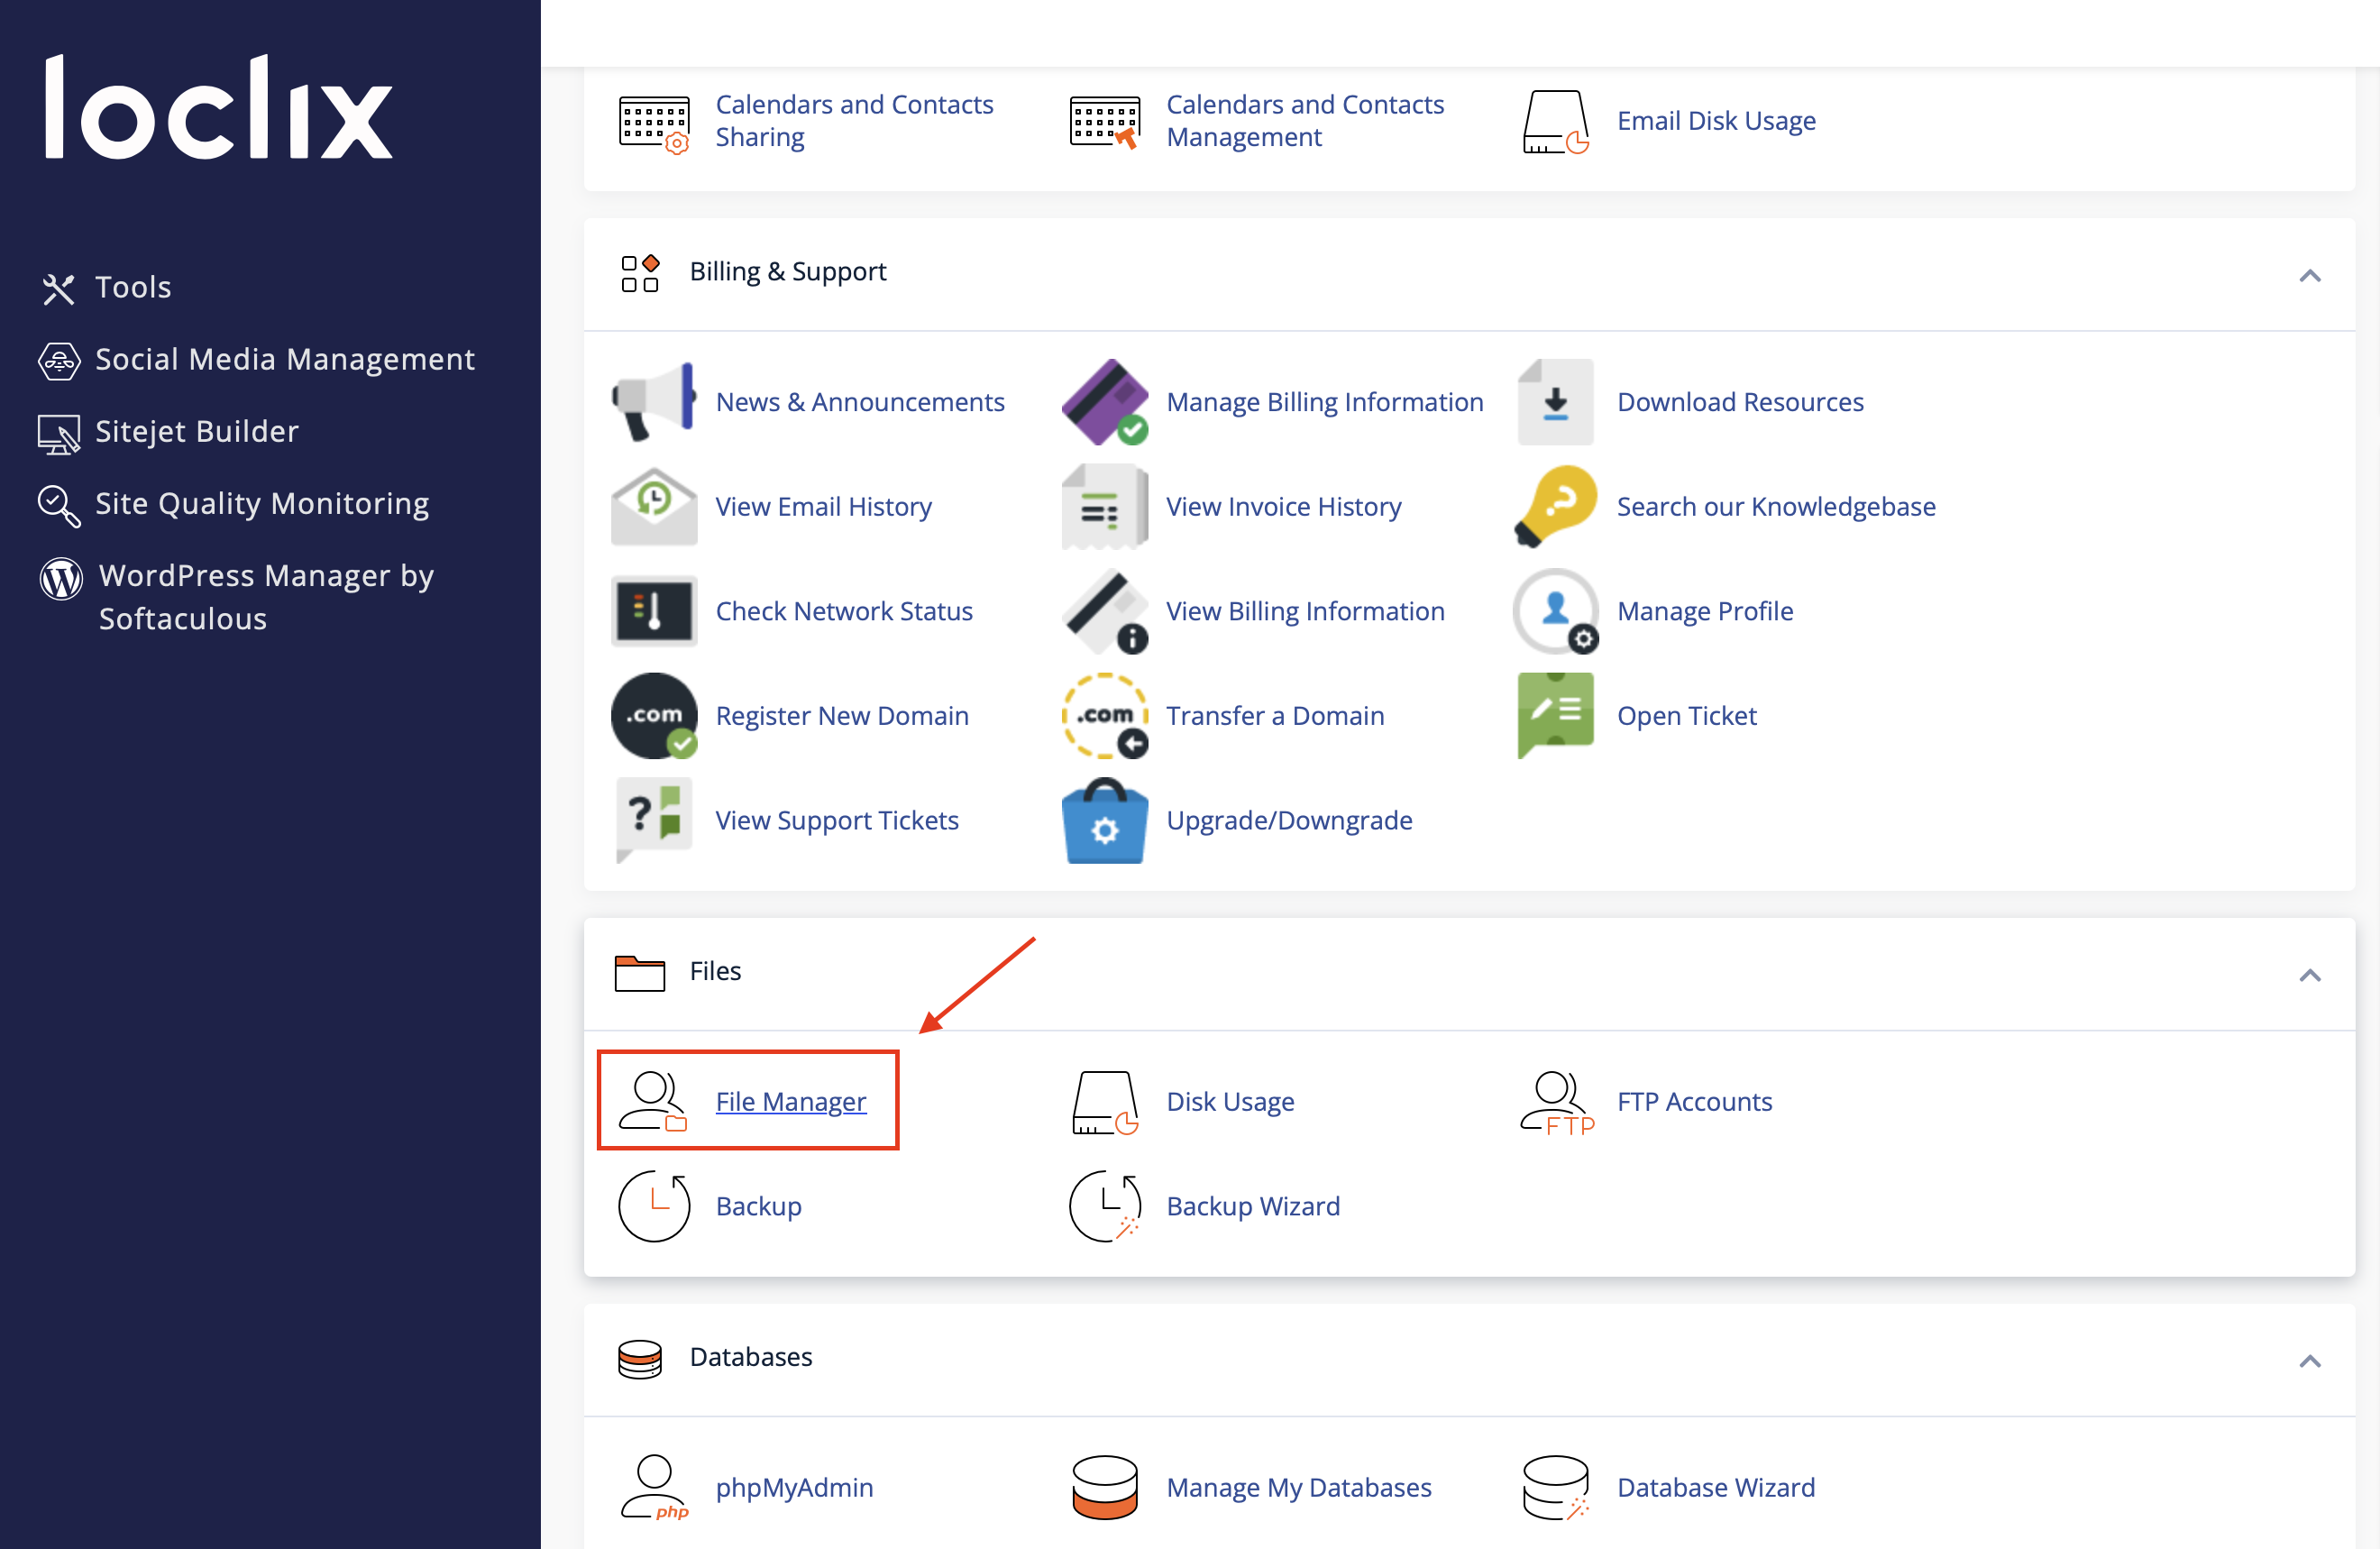Click the Open Ticket green pencil icon

point(1554,715)
